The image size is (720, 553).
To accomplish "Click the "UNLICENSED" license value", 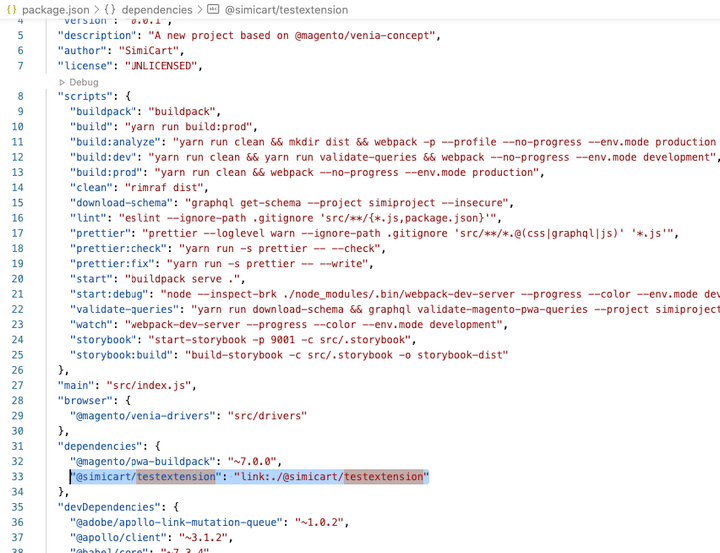I will tap(161, 66).
